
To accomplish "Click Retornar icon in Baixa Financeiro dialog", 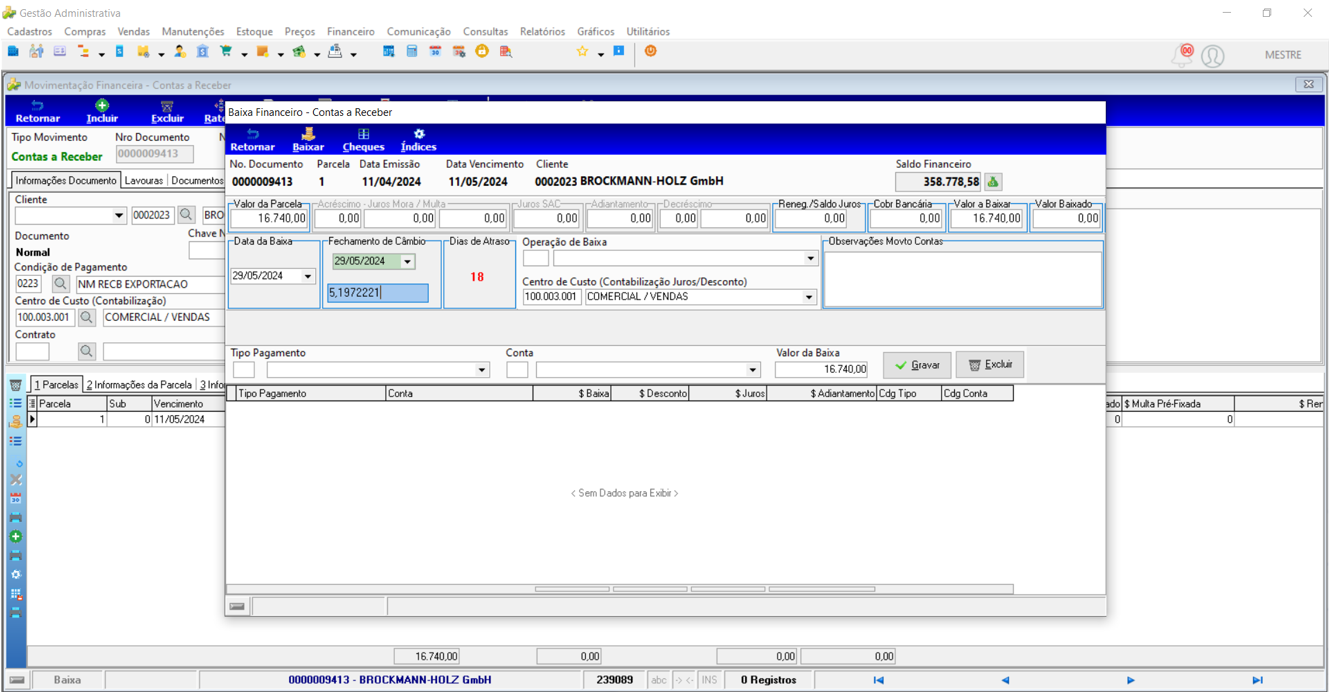I will pos(252,134).
